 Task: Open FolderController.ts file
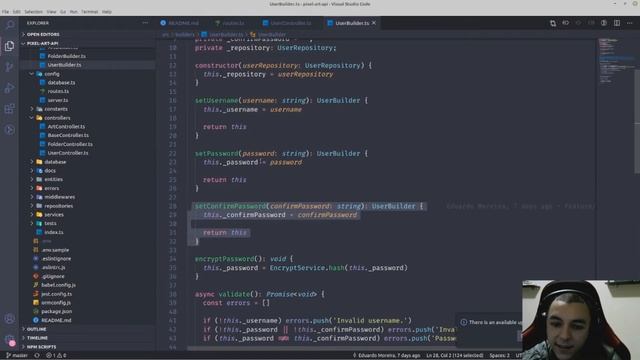(70, 144)
